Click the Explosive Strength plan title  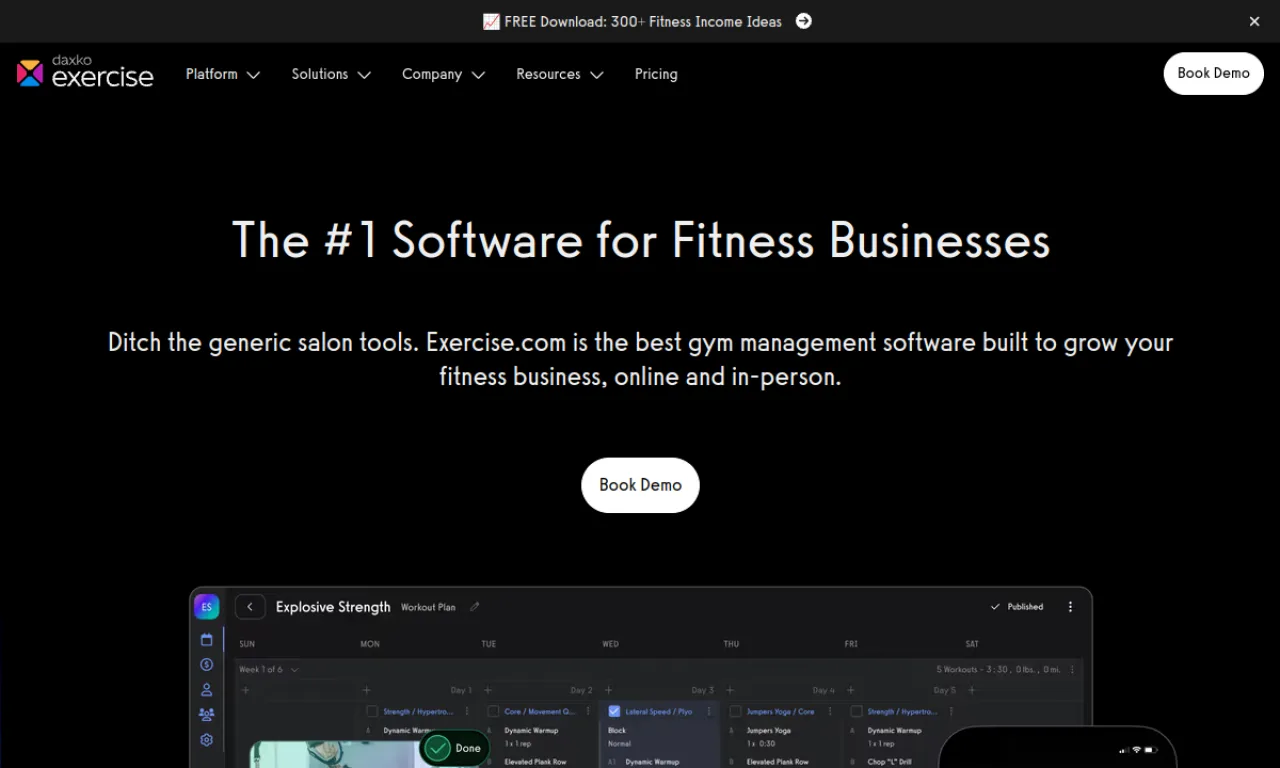[333, 607]
